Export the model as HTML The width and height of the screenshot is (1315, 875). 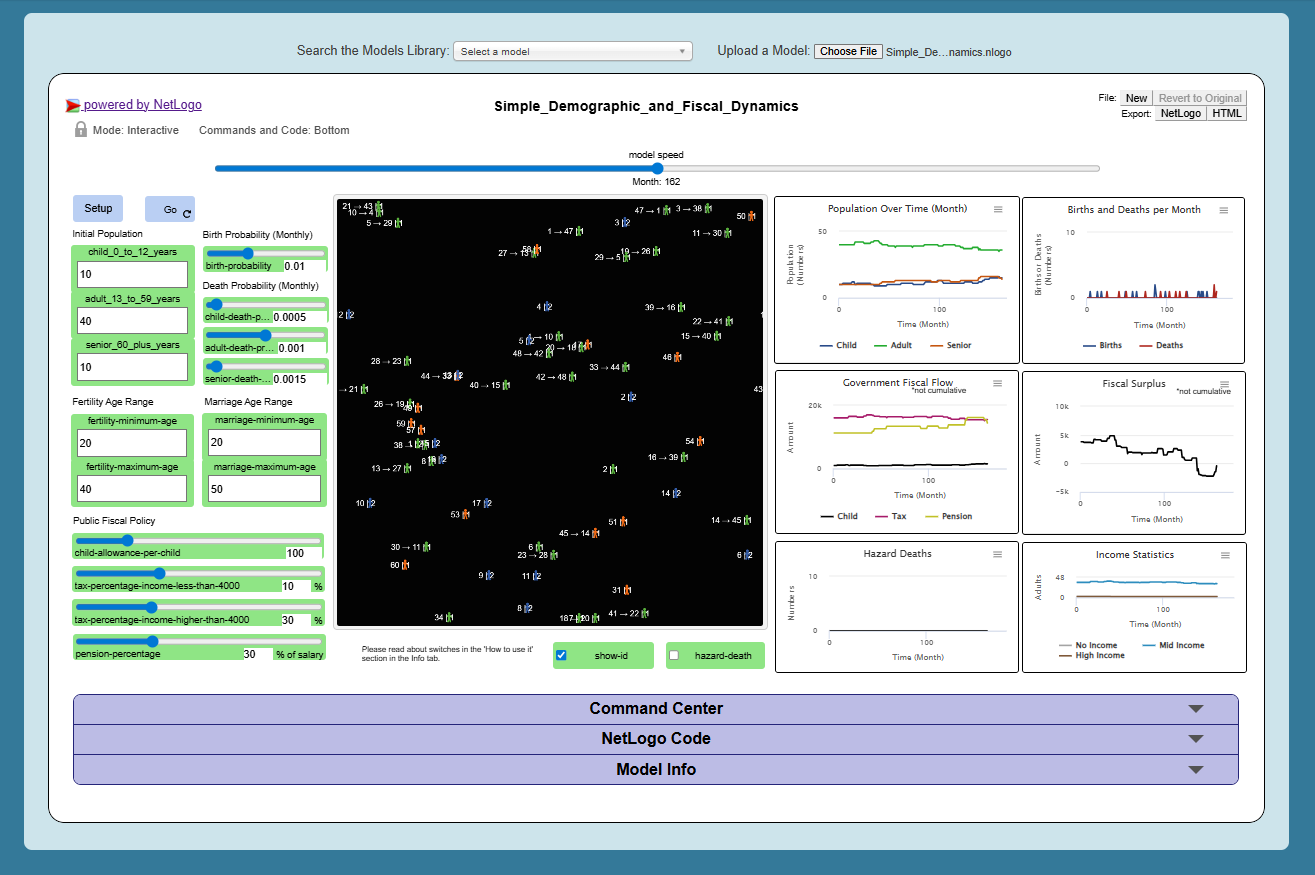[x=1229, y=113]
